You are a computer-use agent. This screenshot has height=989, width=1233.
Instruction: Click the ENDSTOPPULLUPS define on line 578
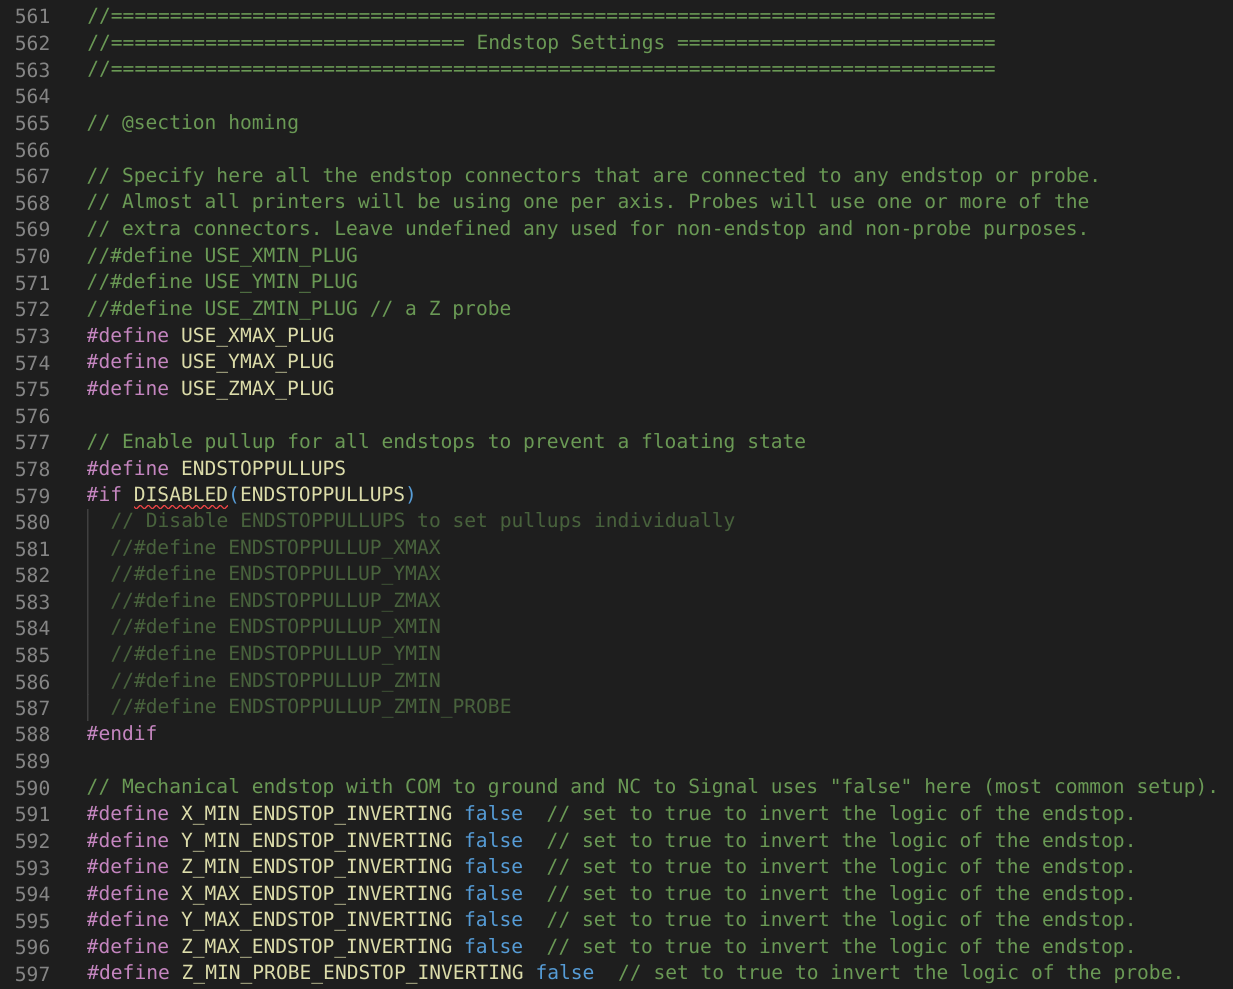pos(263,469)
